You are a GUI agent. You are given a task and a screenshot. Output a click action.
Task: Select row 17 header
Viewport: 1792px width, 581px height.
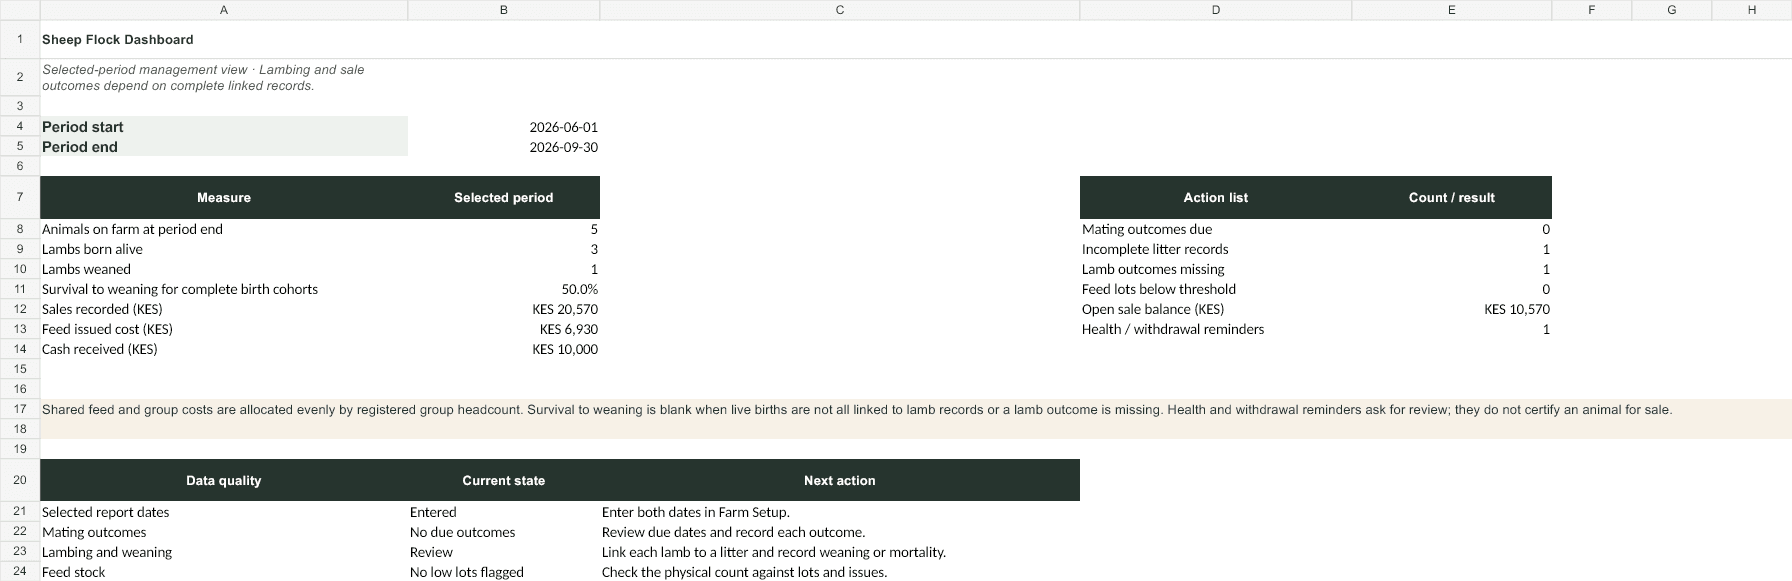coord(20,409)
